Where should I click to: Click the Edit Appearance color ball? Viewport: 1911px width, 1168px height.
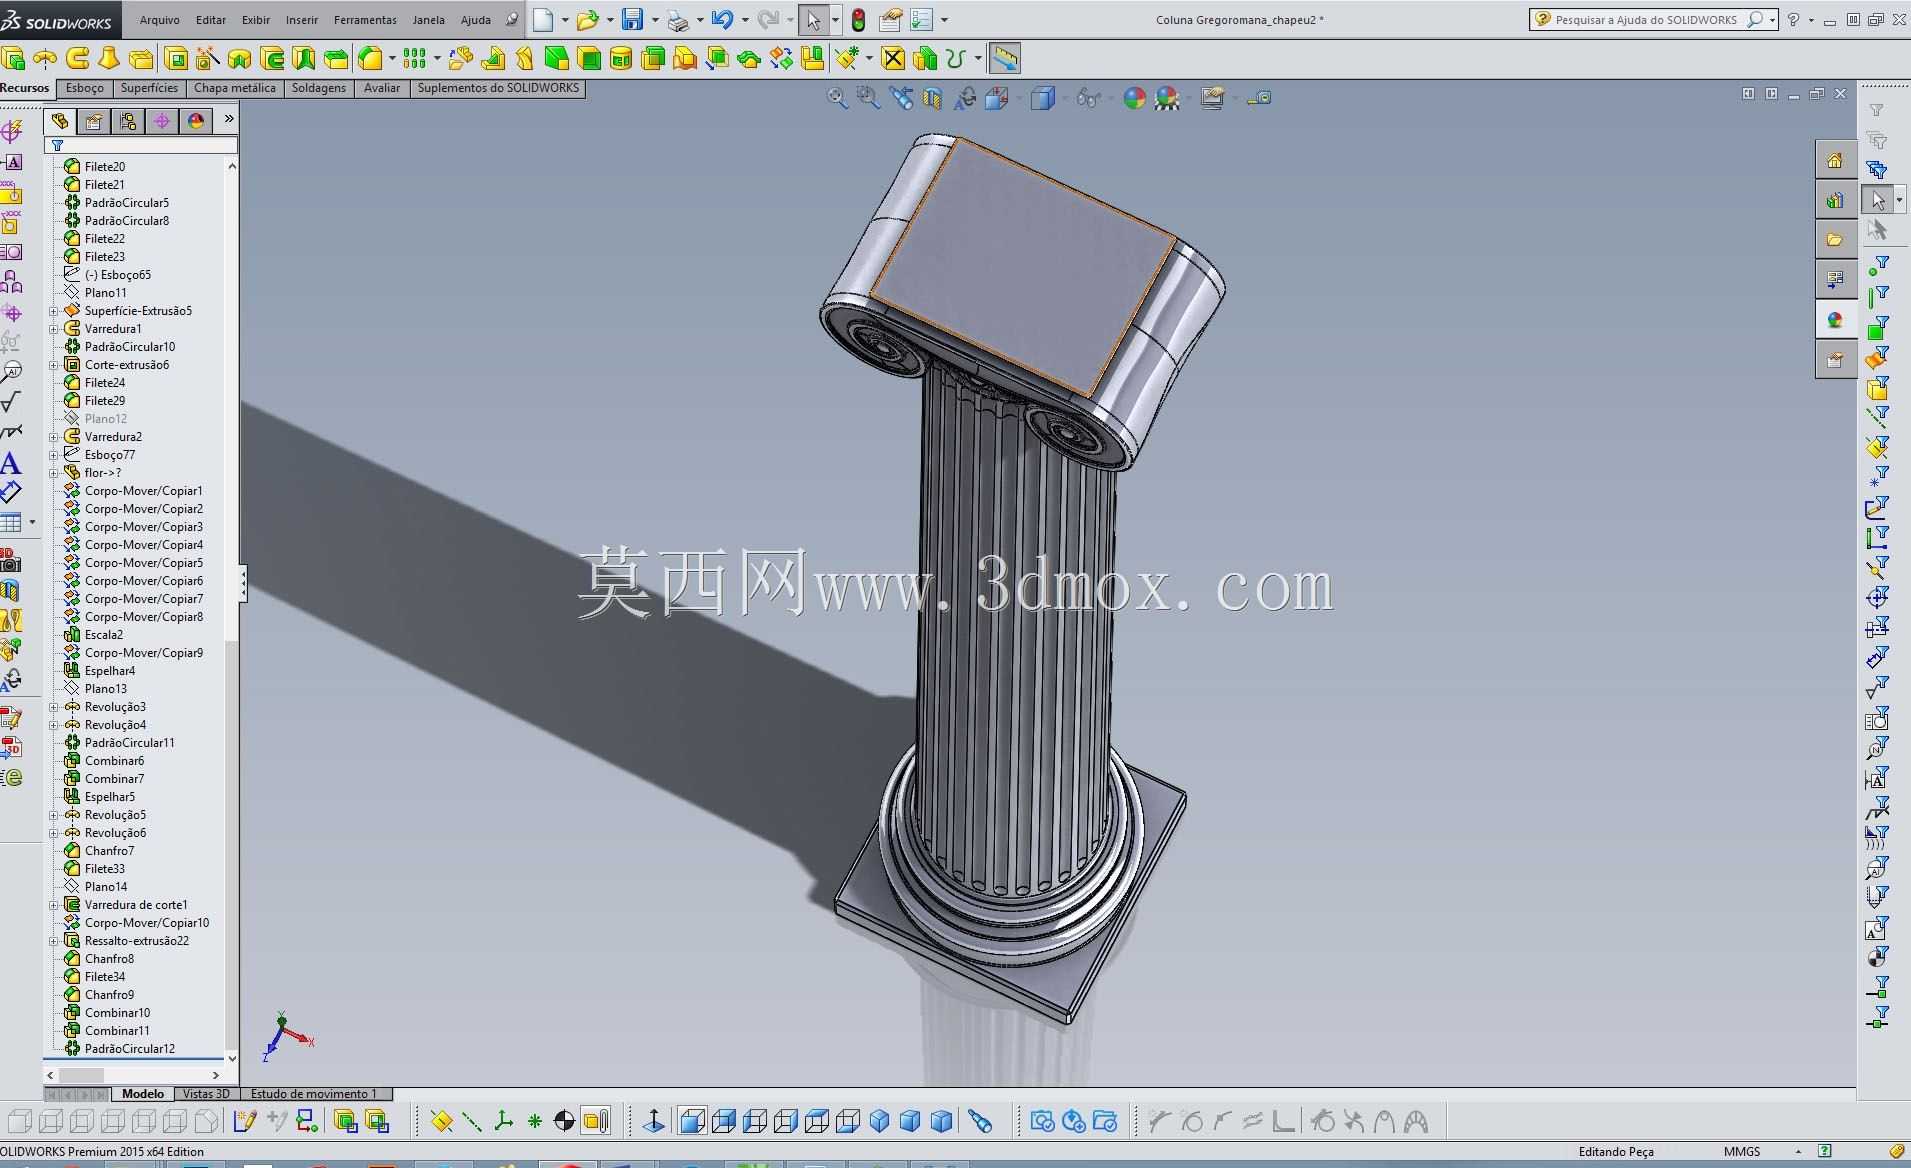point(1134,97)
